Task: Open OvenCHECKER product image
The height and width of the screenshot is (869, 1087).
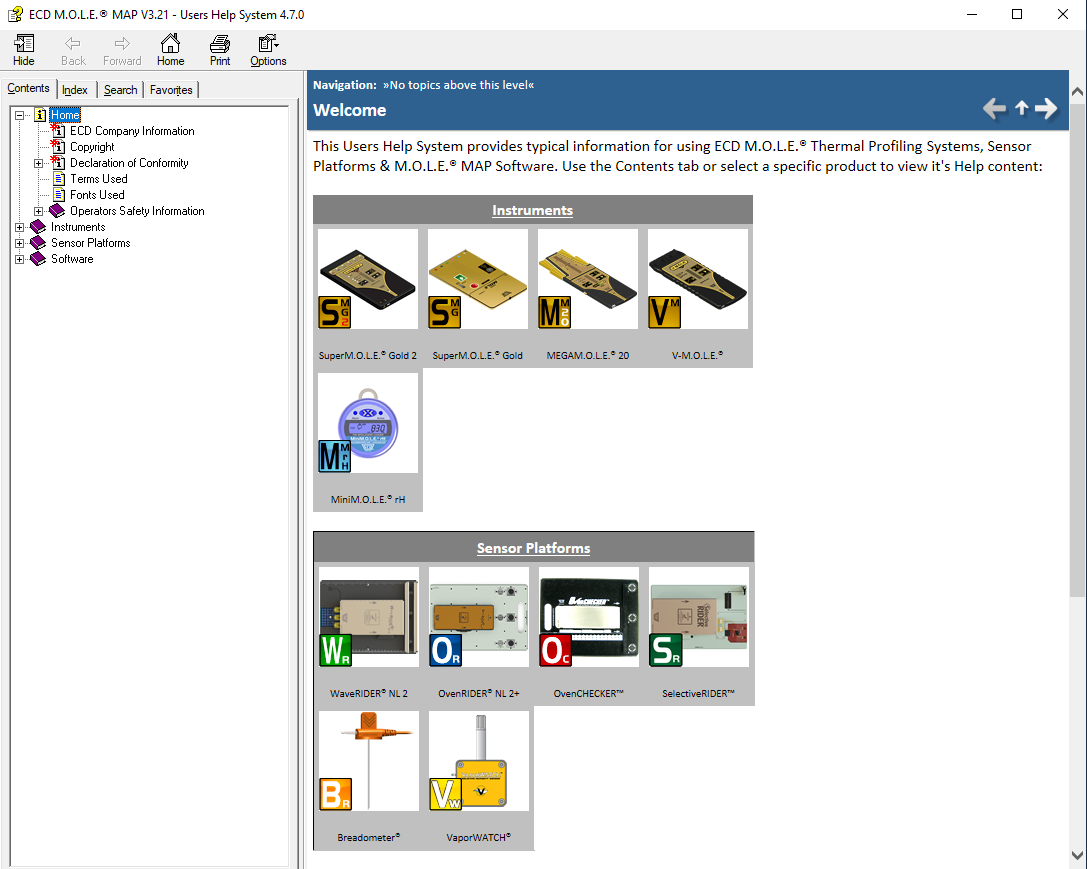Action: [x=589, y=617]
